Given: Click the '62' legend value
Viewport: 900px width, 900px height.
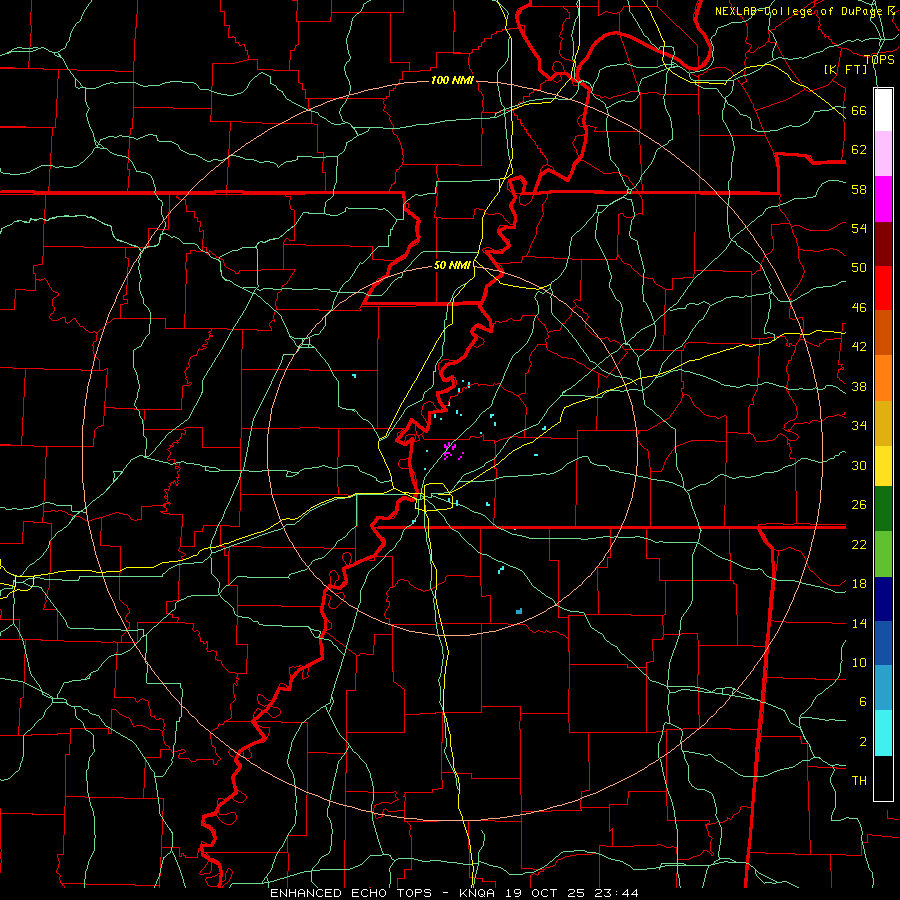Looking at the screenshot, I should (859, 149).
